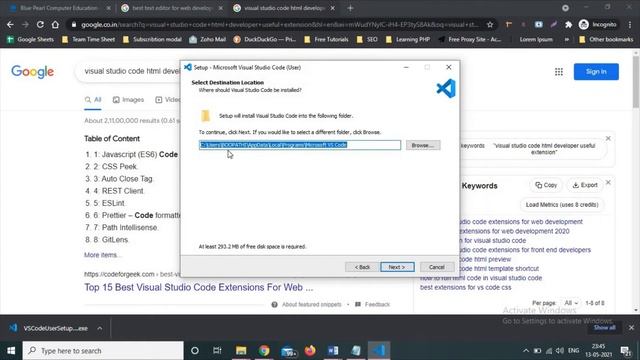Image resolution: width=640 pixels, height=360 pixels.
Task: Click the Sign in button
Action: [596, 72]
